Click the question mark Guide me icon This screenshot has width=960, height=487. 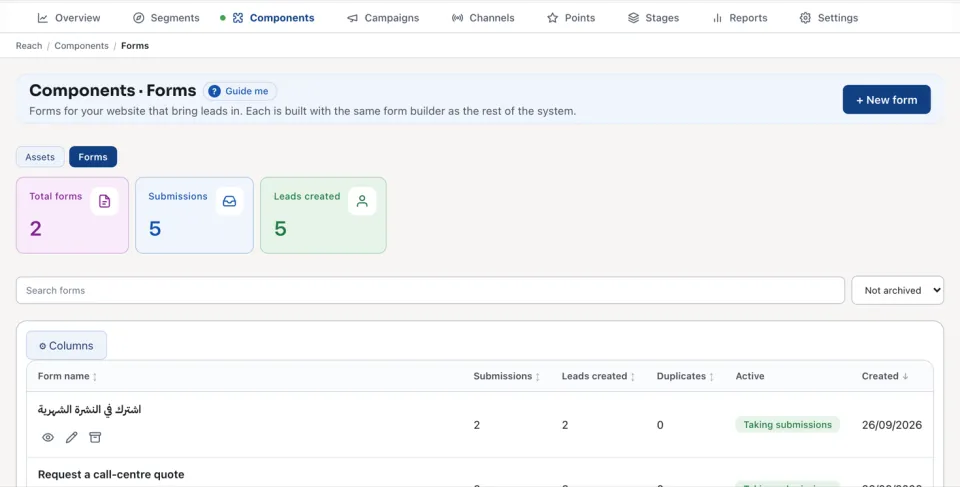tap(214, 91)
